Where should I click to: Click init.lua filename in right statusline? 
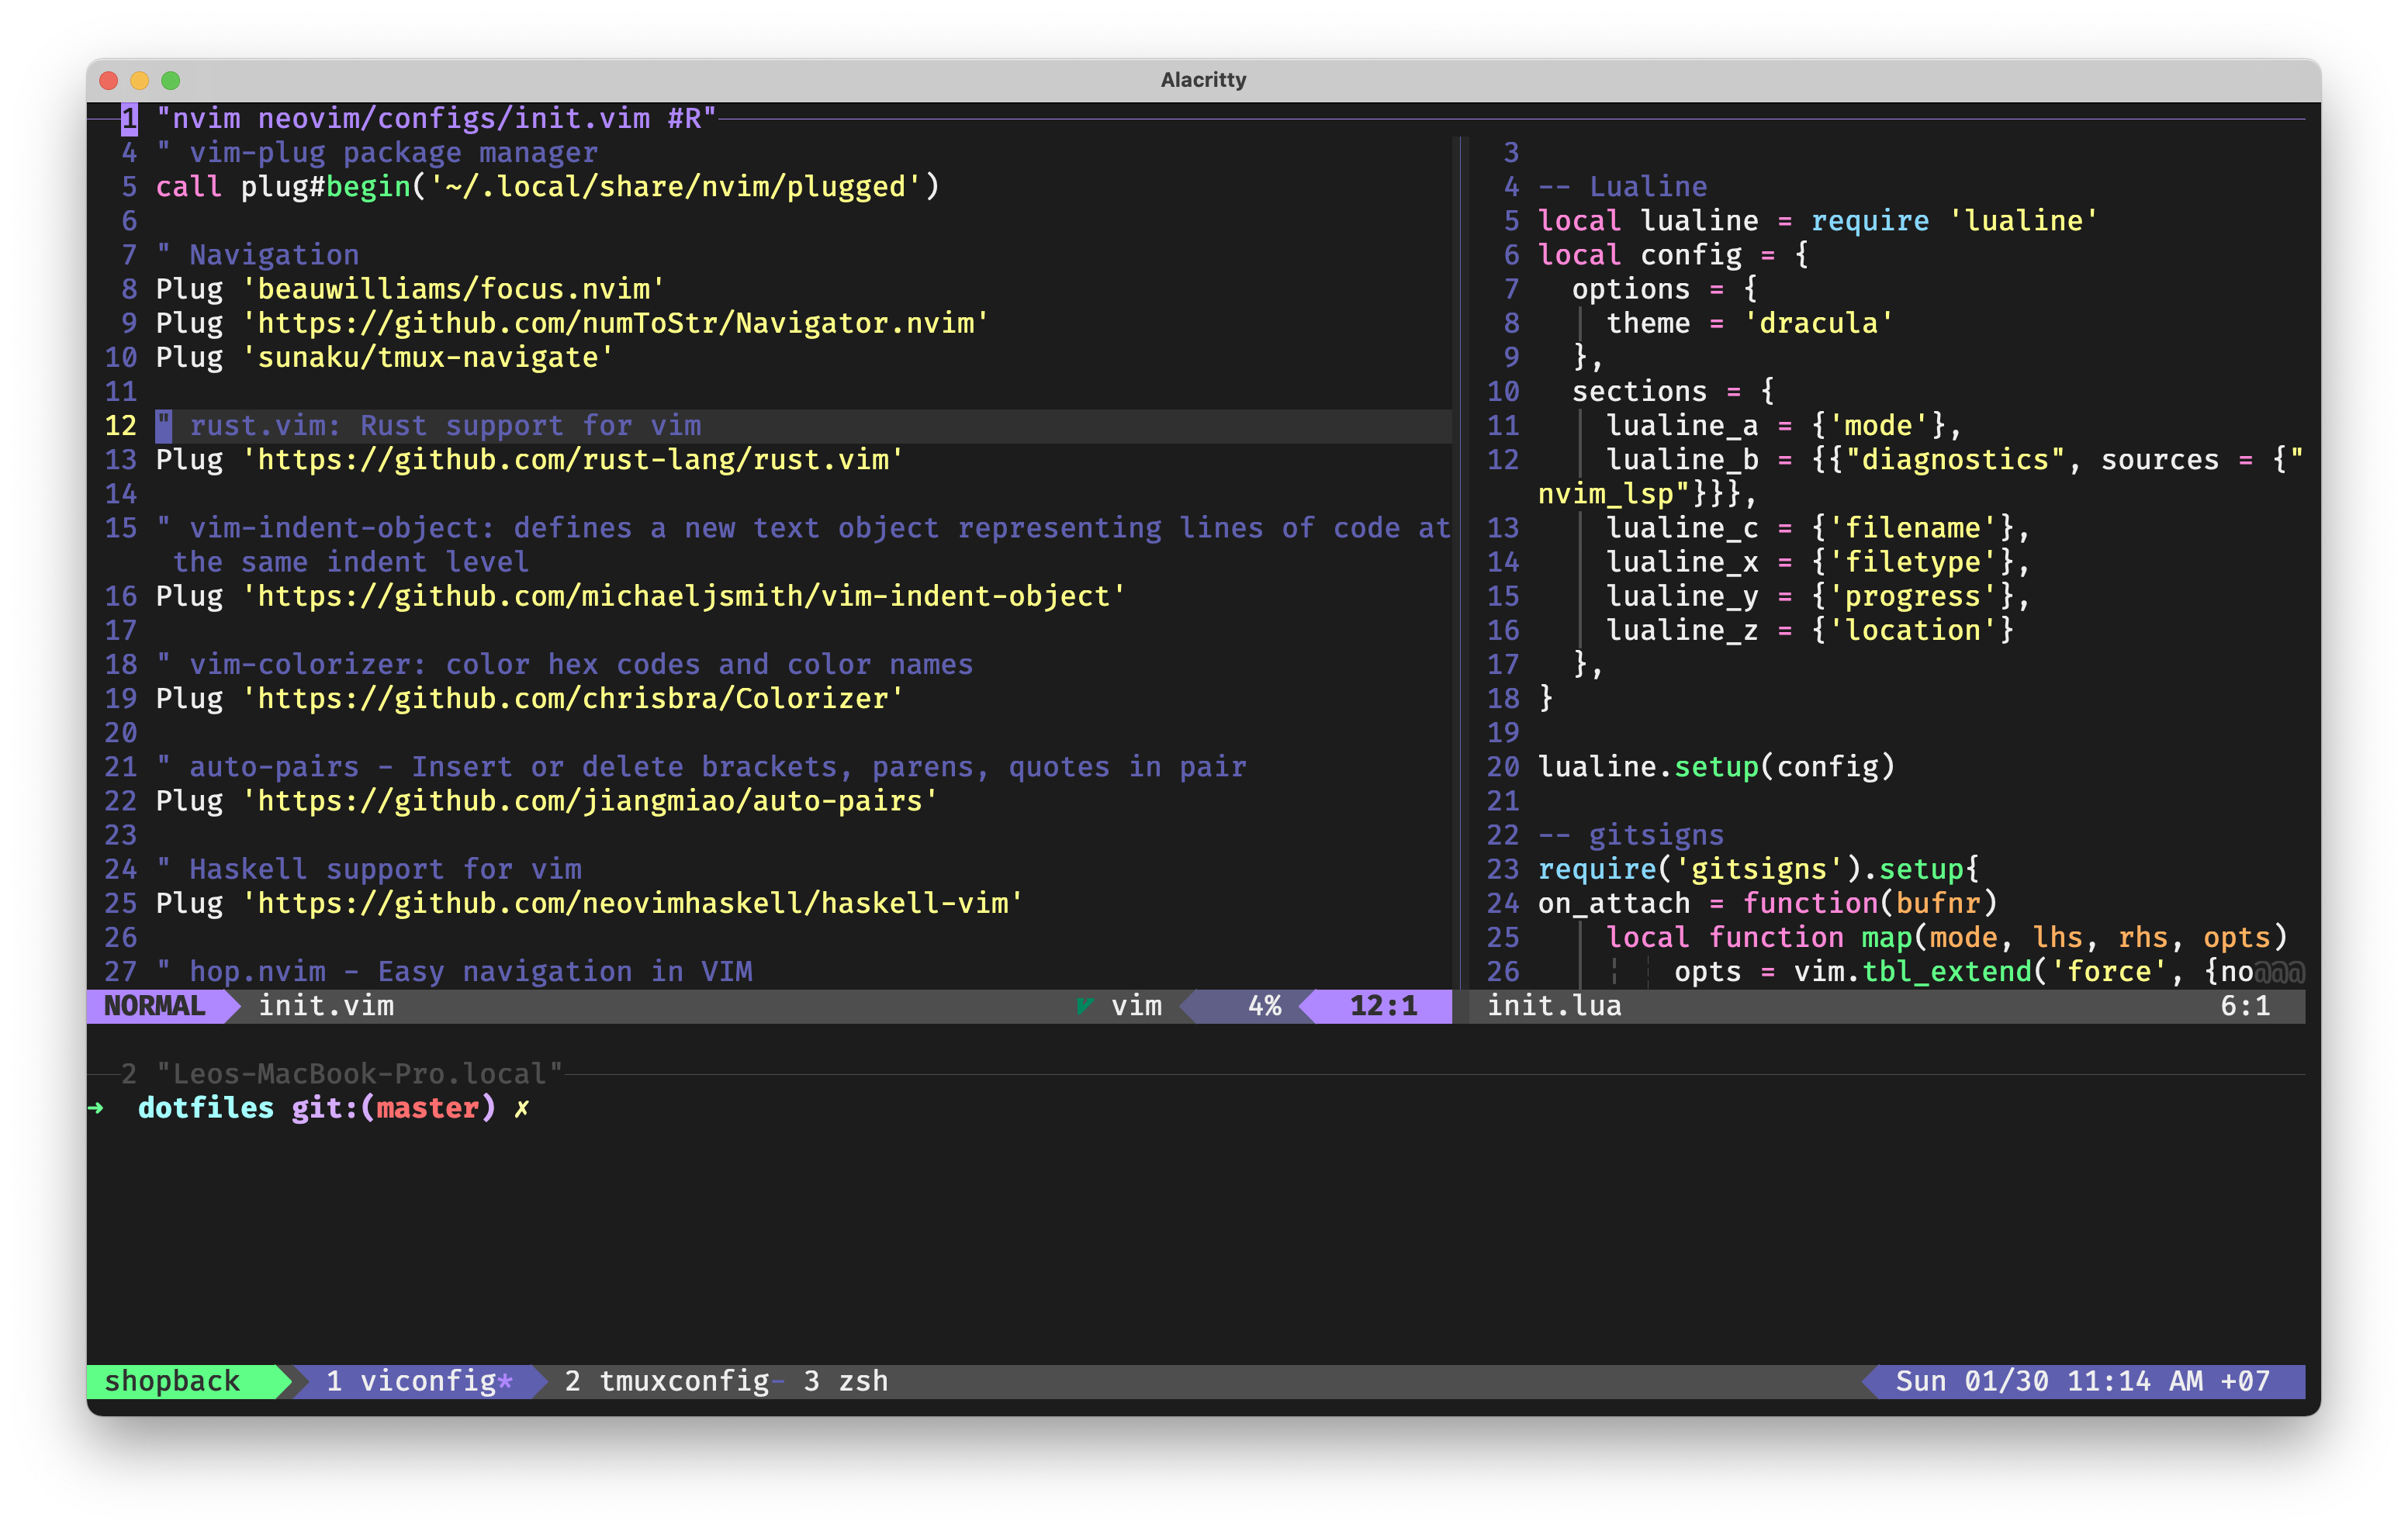click(x=1554, y=1006)
